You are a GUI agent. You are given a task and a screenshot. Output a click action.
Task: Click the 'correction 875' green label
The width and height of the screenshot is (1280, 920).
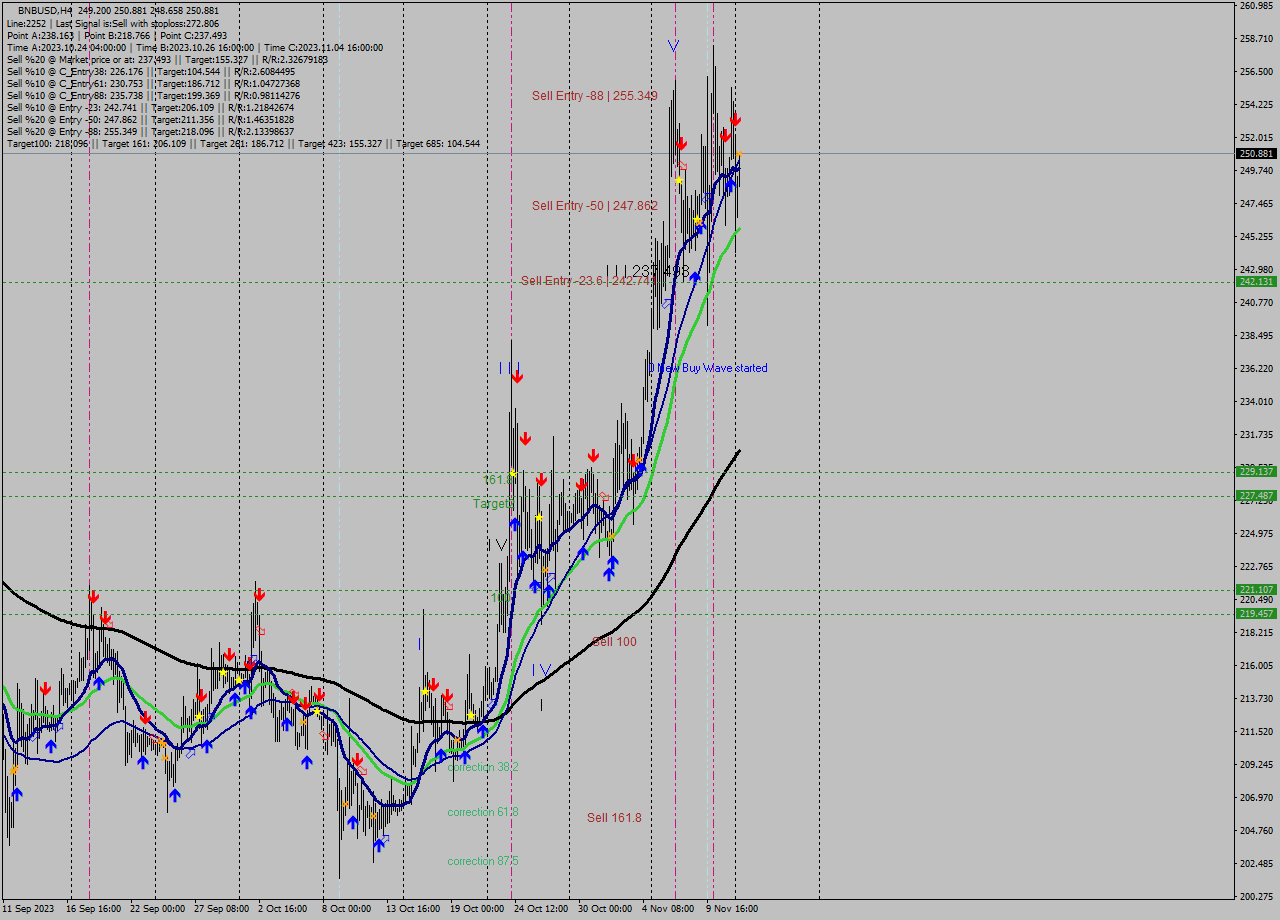(x=482, y=860)
